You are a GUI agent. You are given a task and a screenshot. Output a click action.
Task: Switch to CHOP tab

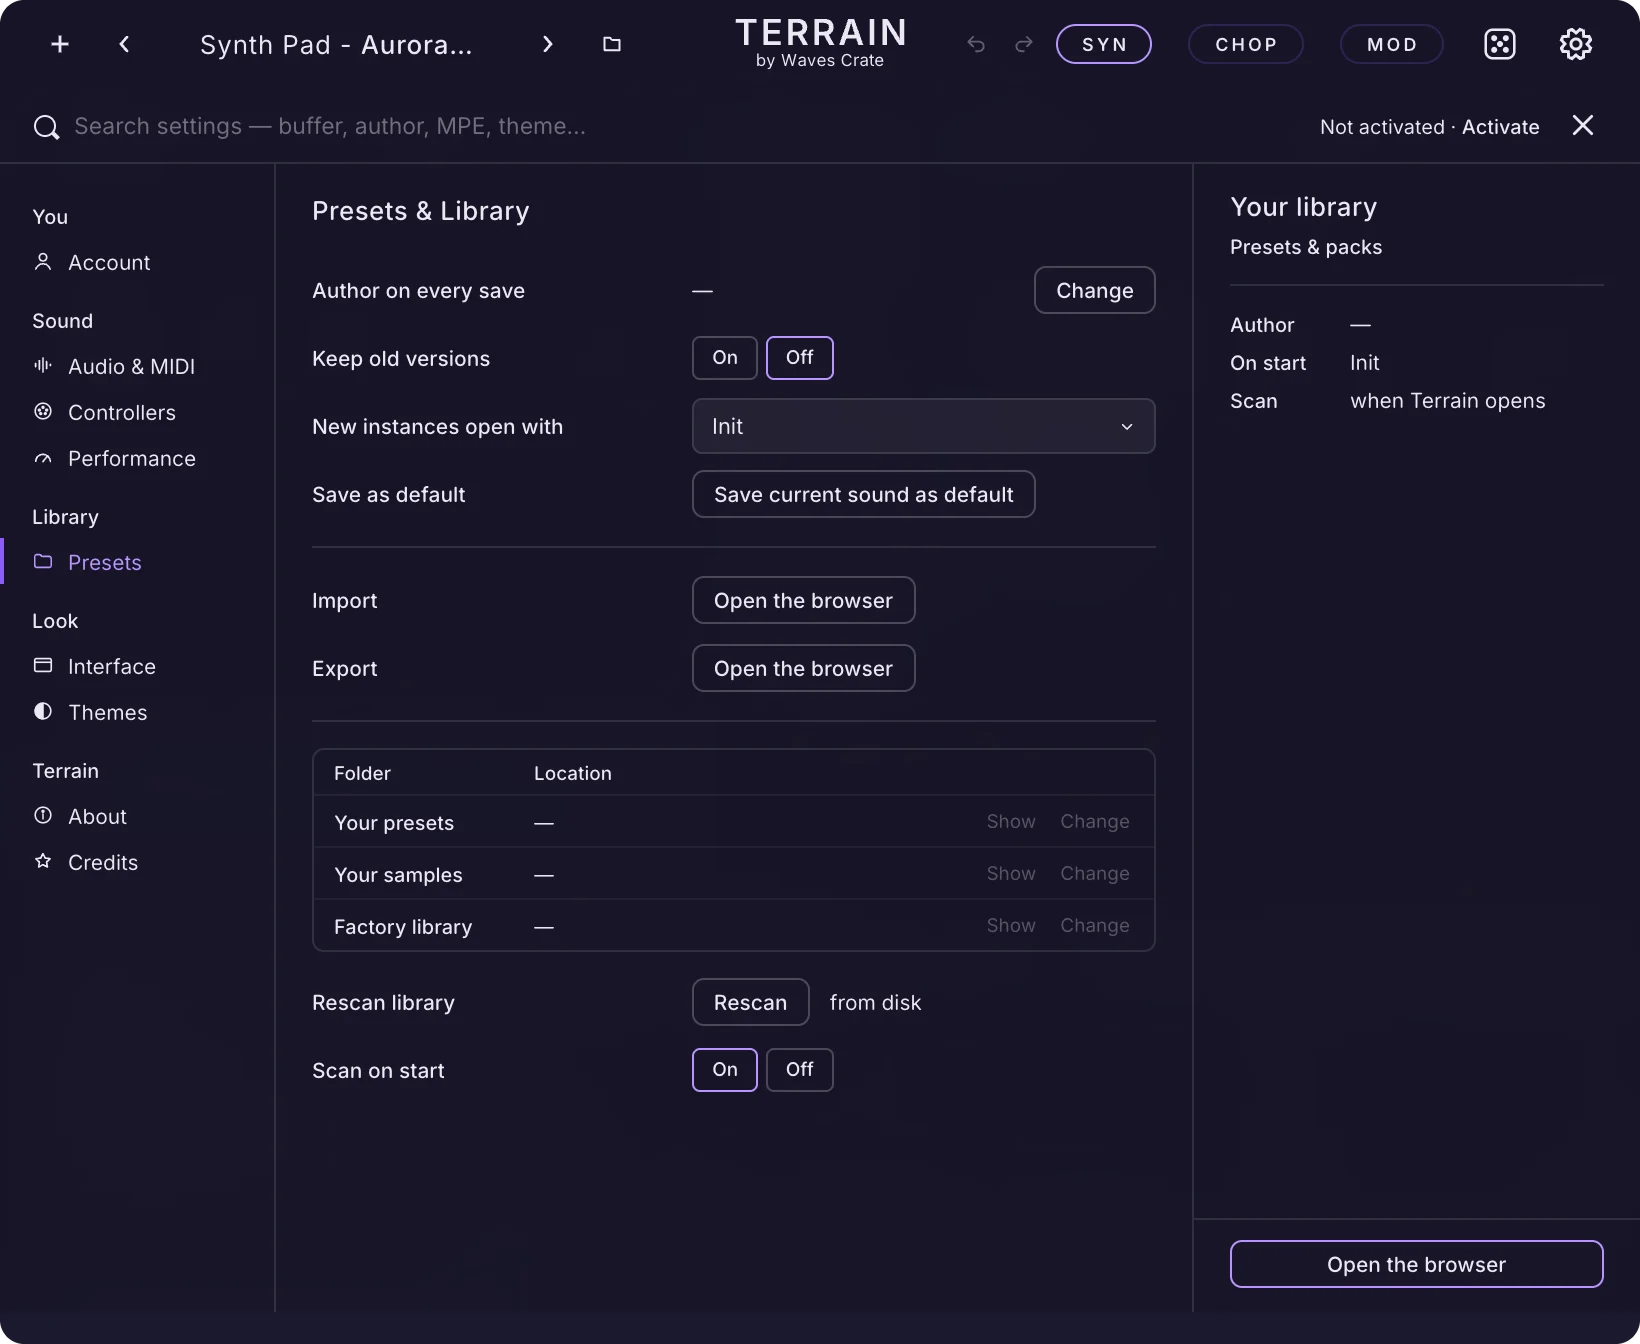[x=1246, y=44]
